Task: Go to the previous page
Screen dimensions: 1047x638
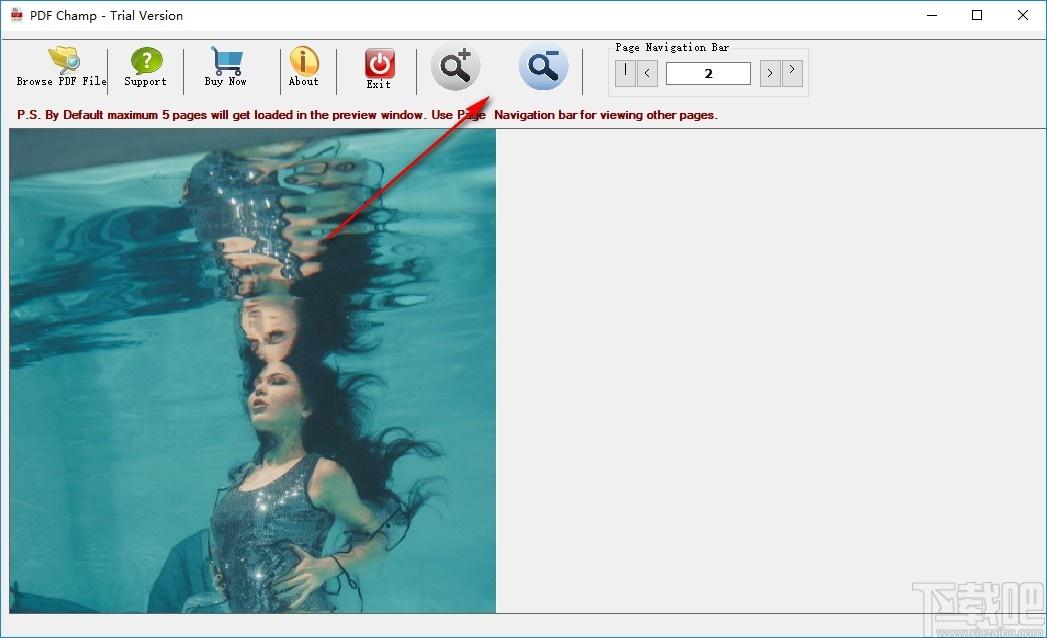Action: 647,73
